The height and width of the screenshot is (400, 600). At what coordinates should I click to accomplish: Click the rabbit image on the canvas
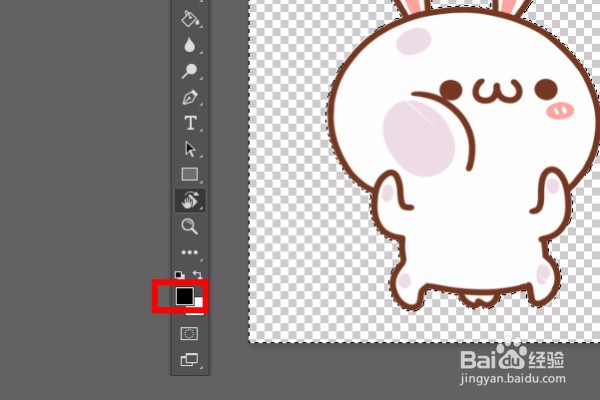click(x=465, y=155)
